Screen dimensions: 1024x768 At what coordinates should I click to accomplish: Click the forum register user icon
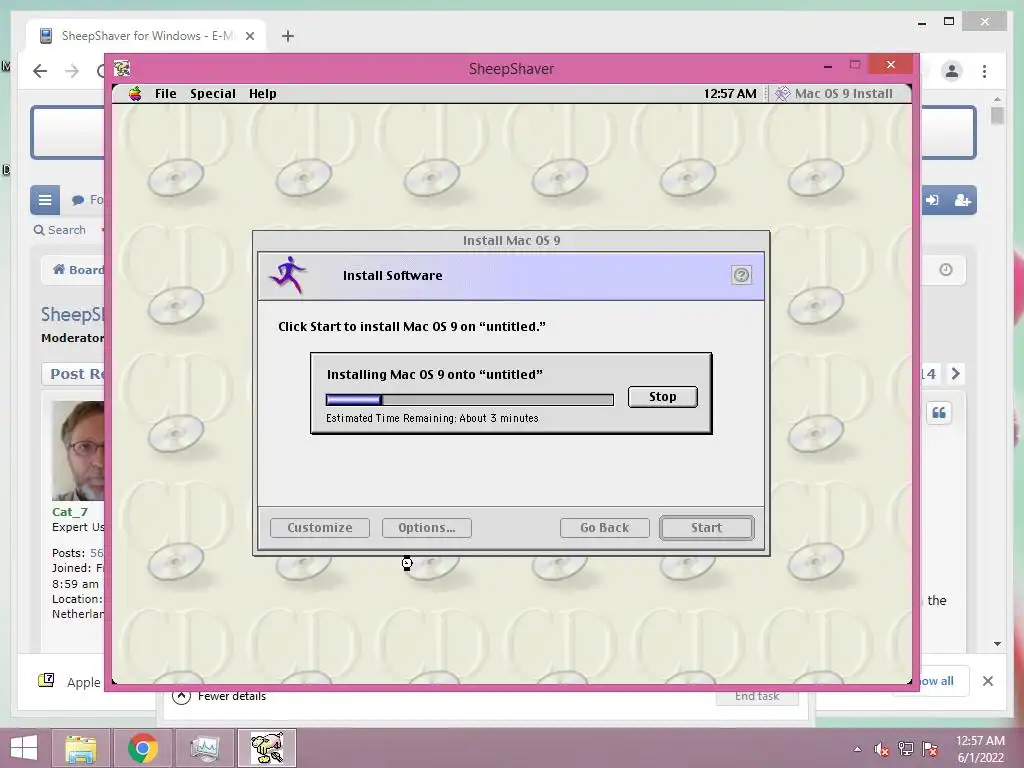pos(963,200)
